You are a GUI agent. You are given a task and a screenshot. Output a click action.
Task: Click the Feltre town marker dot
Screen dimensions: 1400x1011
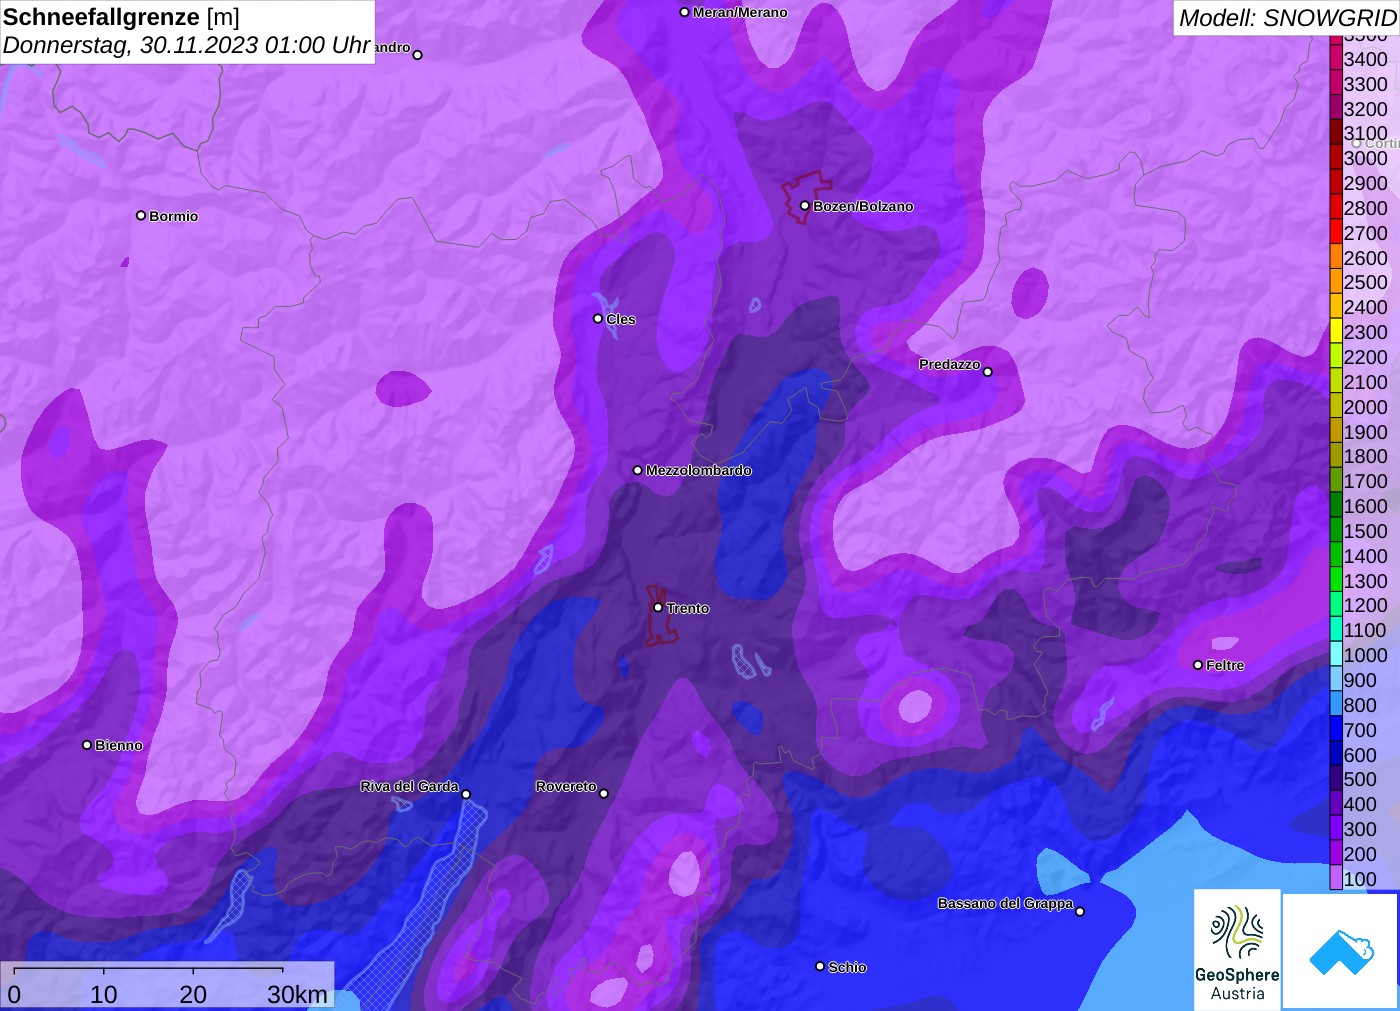click(x=1198, y=665)
